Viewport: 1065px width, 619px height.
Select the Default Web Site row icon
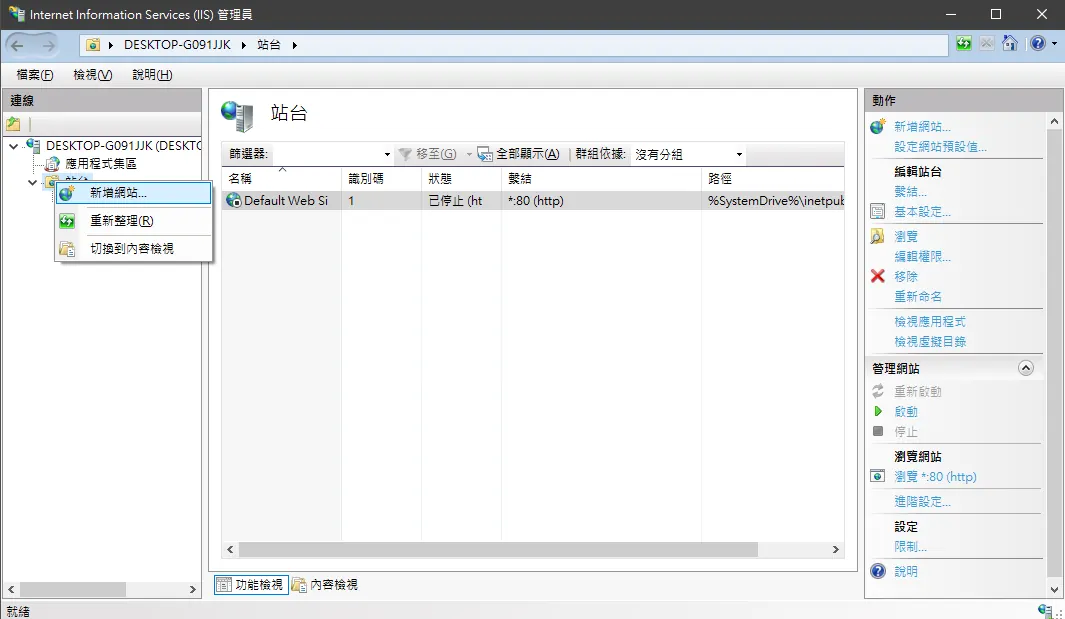tap(234, 200)
